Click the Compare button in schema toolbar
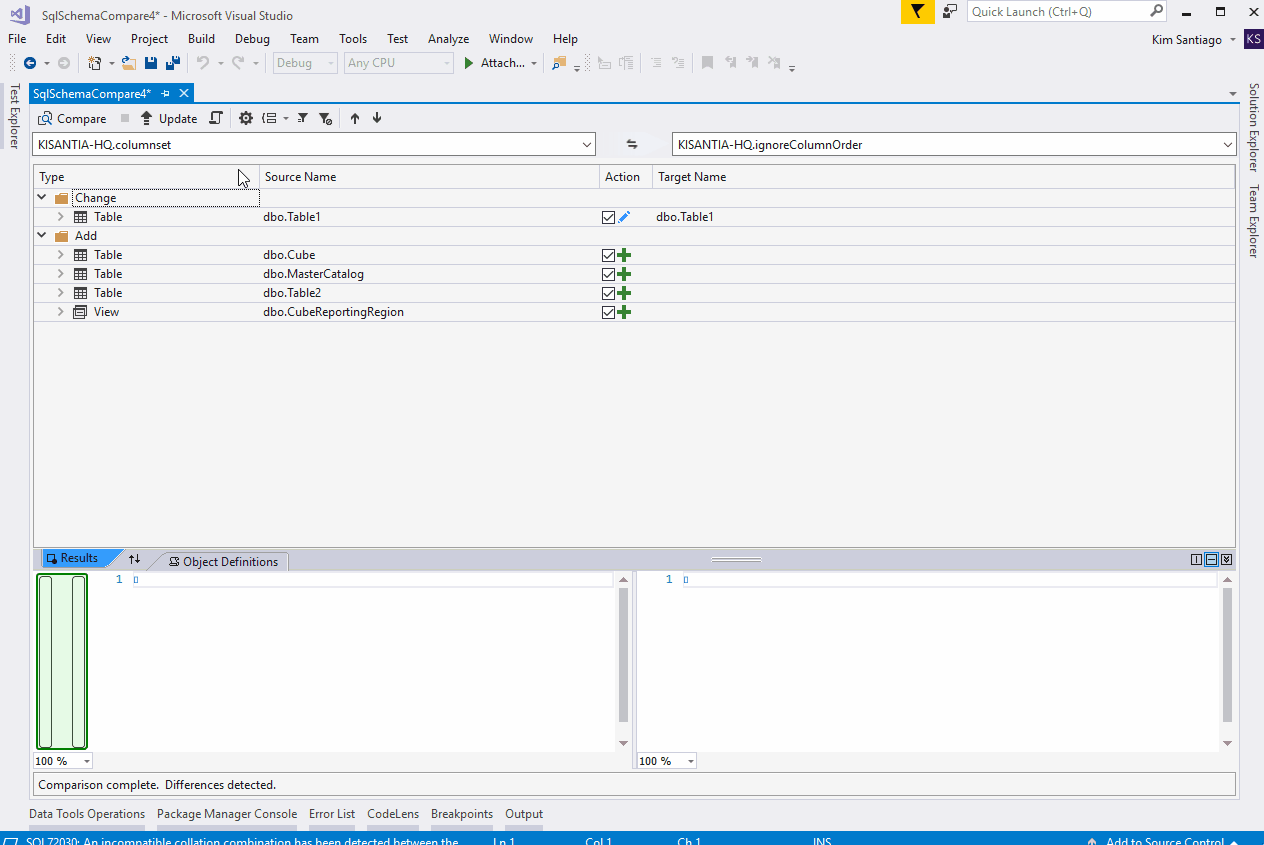Screen dimensions: 1264x845 (72, 118)
